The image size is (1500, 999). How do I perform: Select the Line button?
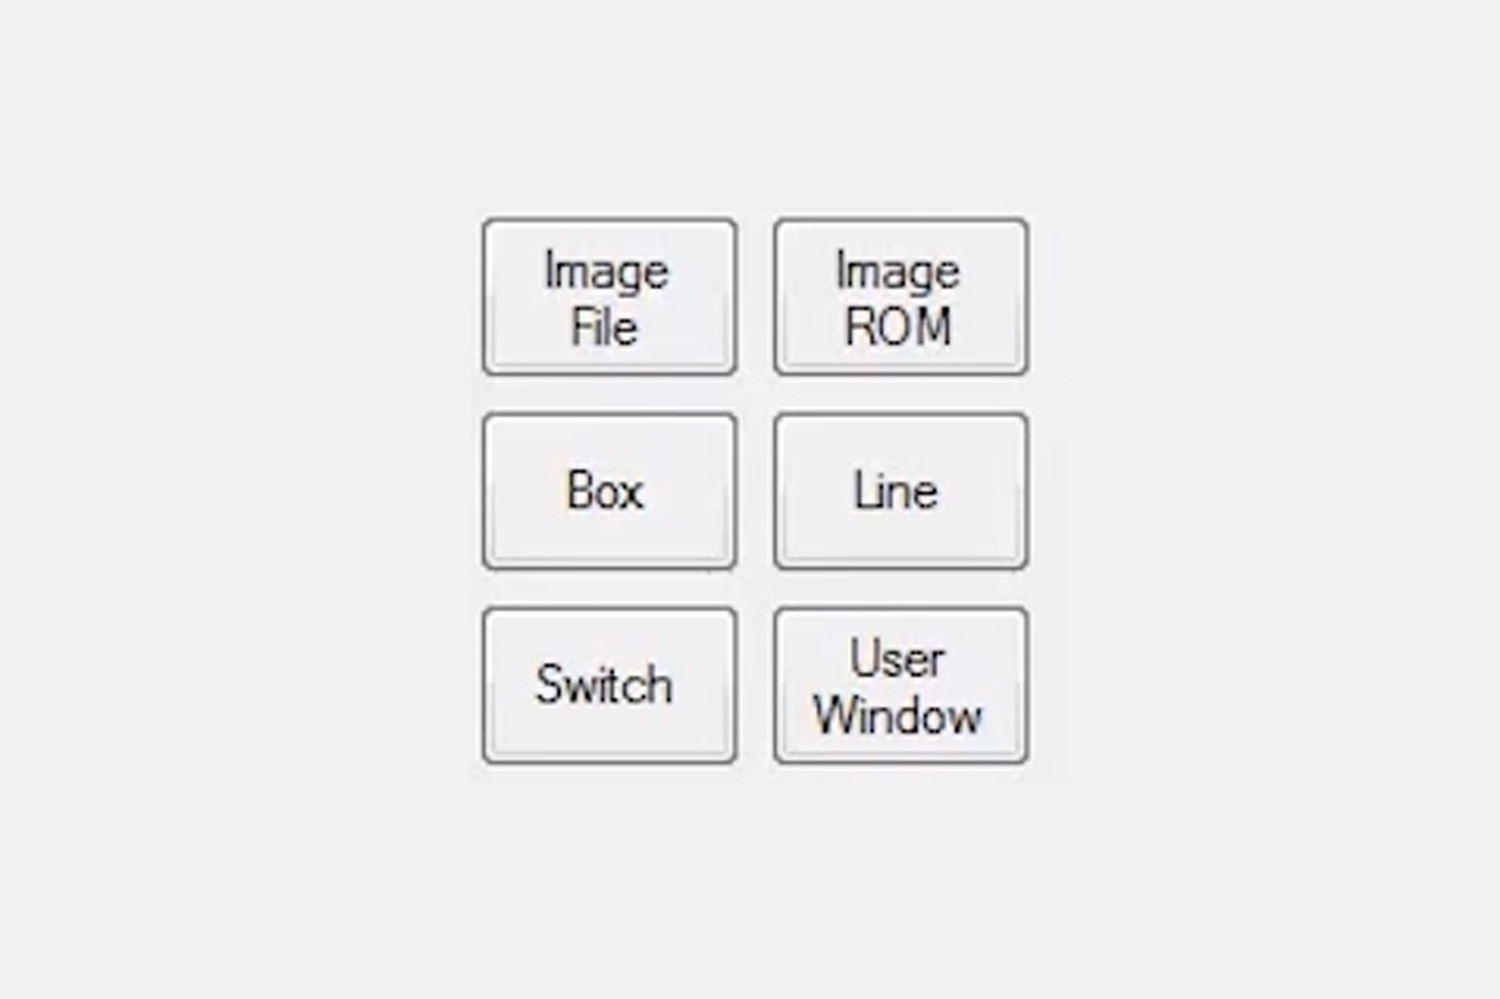[x=900, y=491]
